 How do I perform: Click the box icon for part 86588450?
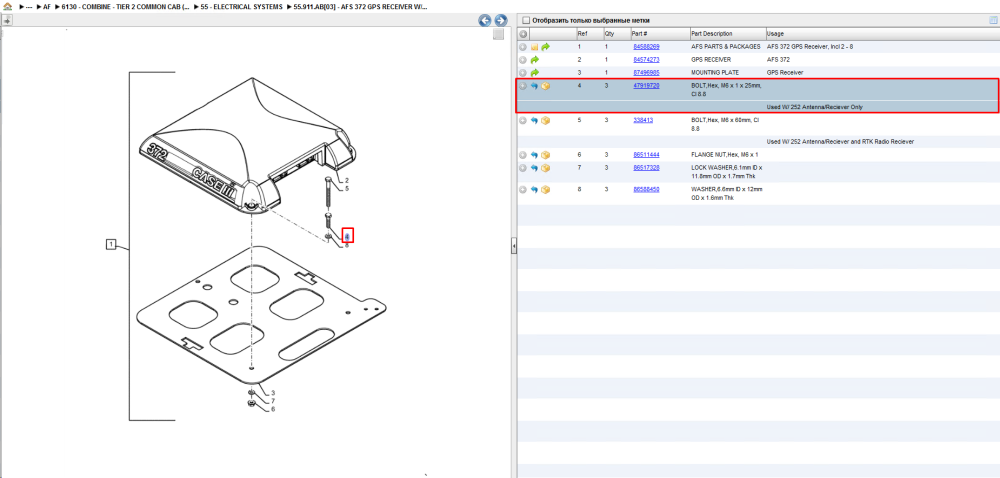(546, 190)
